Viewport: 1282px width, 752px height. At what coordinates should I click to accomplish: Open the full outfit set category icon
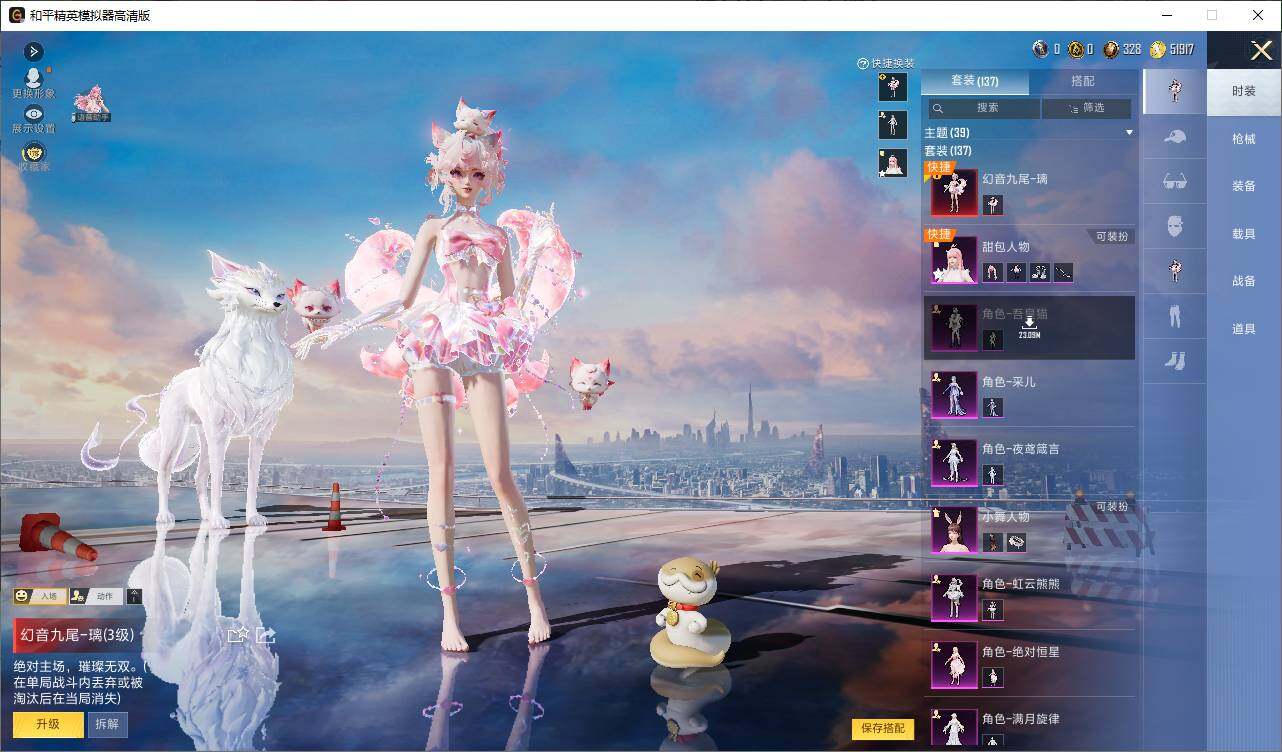tap(1175, 90)
